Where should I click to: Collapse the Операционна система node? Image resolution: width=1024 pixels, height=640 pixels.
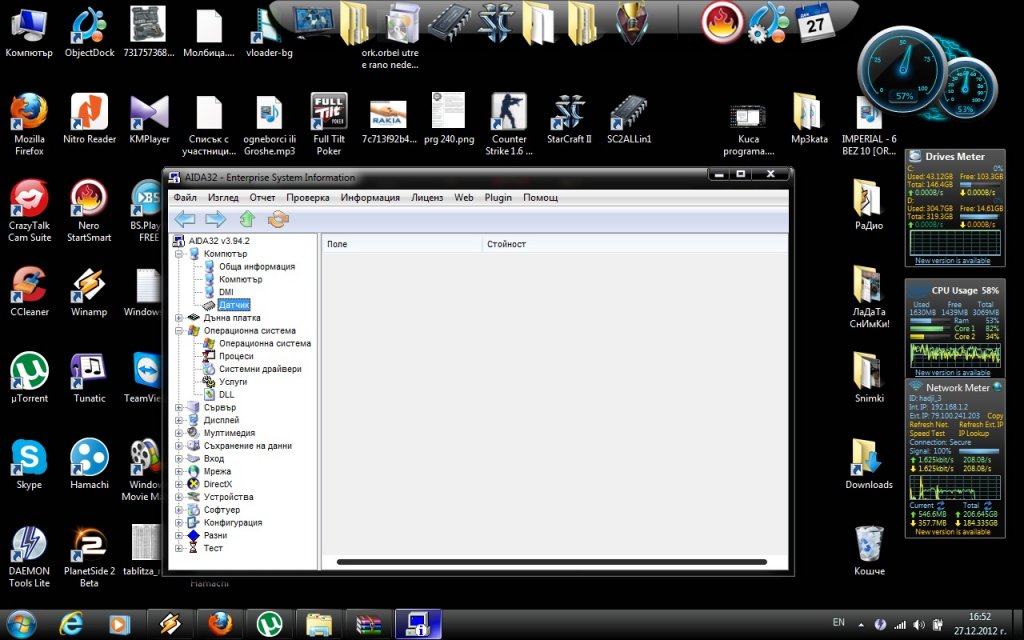179,331
